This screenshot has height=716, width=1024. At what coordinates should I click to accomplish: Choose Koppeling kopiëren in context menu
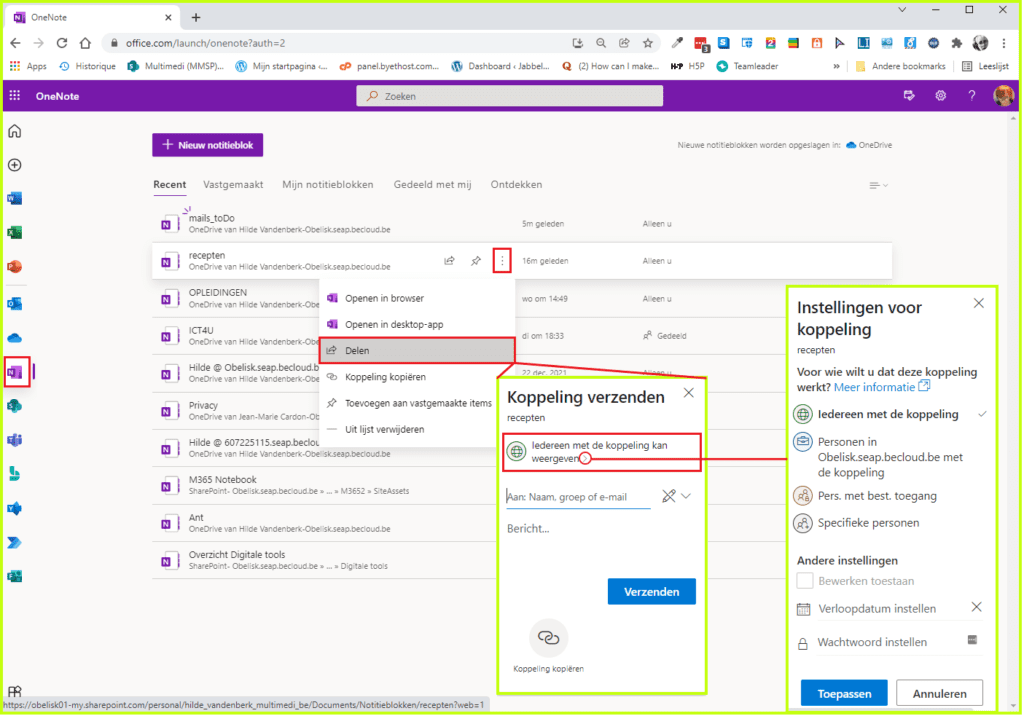pyautogui.click(x=417, y=377)
